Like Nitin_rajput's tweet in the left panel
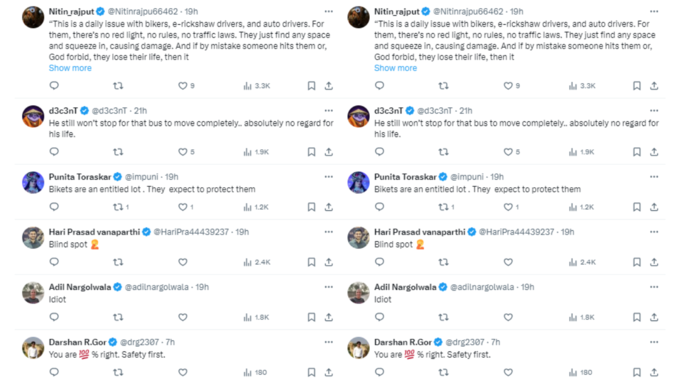Image resolution: width=680 pixels, height=383 pixels. point(183,86)
